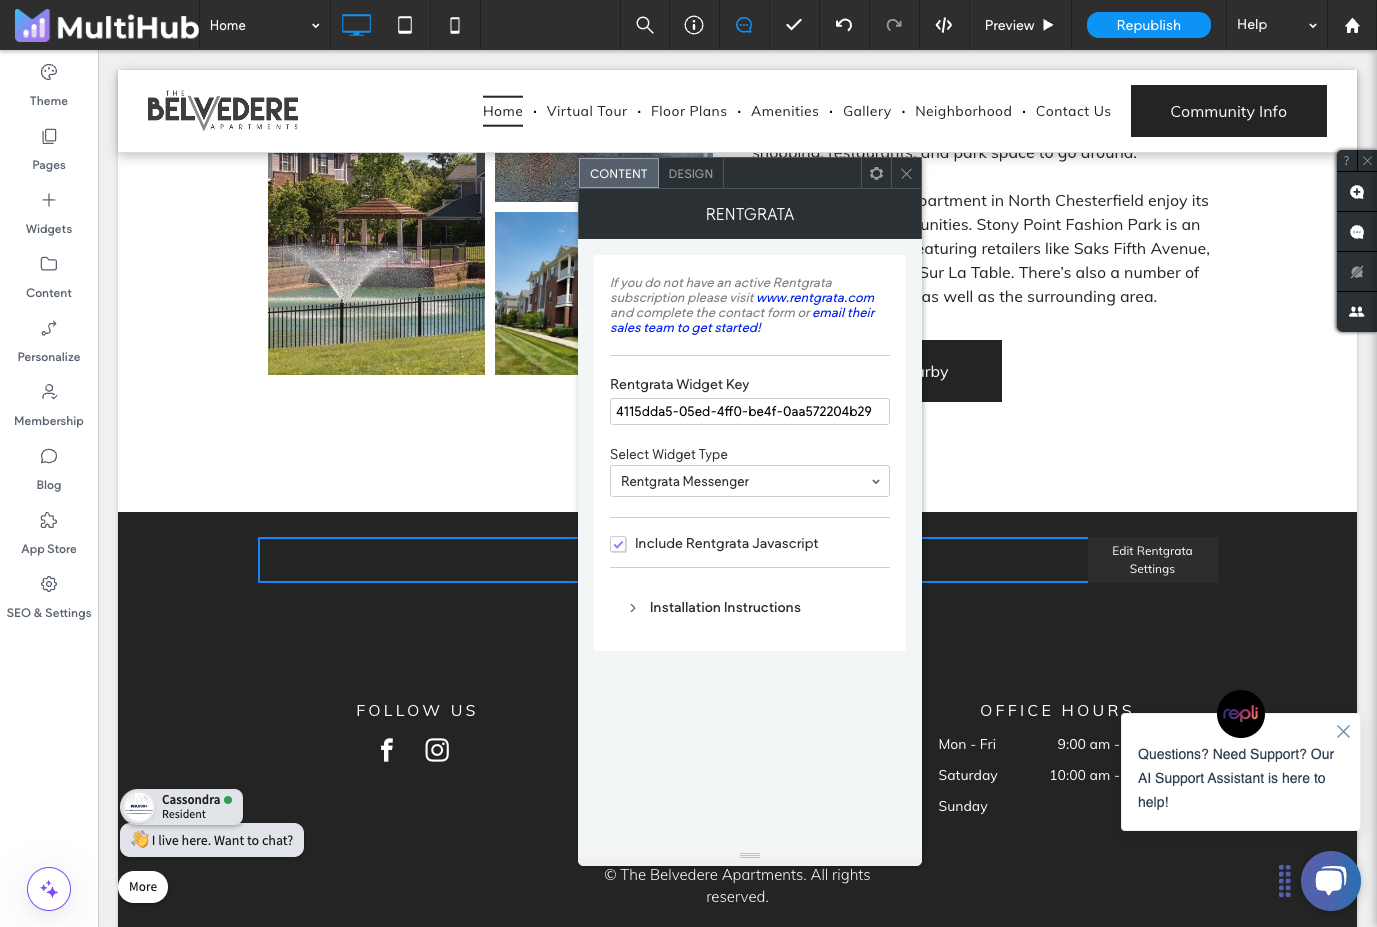Open Floor Plans in site navigation
This screenshot has height=927, width=1377.
689,111
